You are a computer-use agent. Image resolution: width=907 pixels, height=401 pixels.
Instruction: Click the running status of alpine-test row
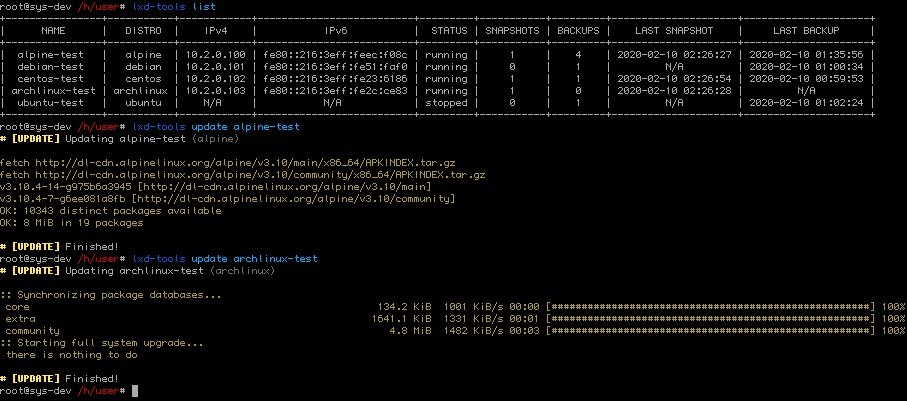pos(446,55)
